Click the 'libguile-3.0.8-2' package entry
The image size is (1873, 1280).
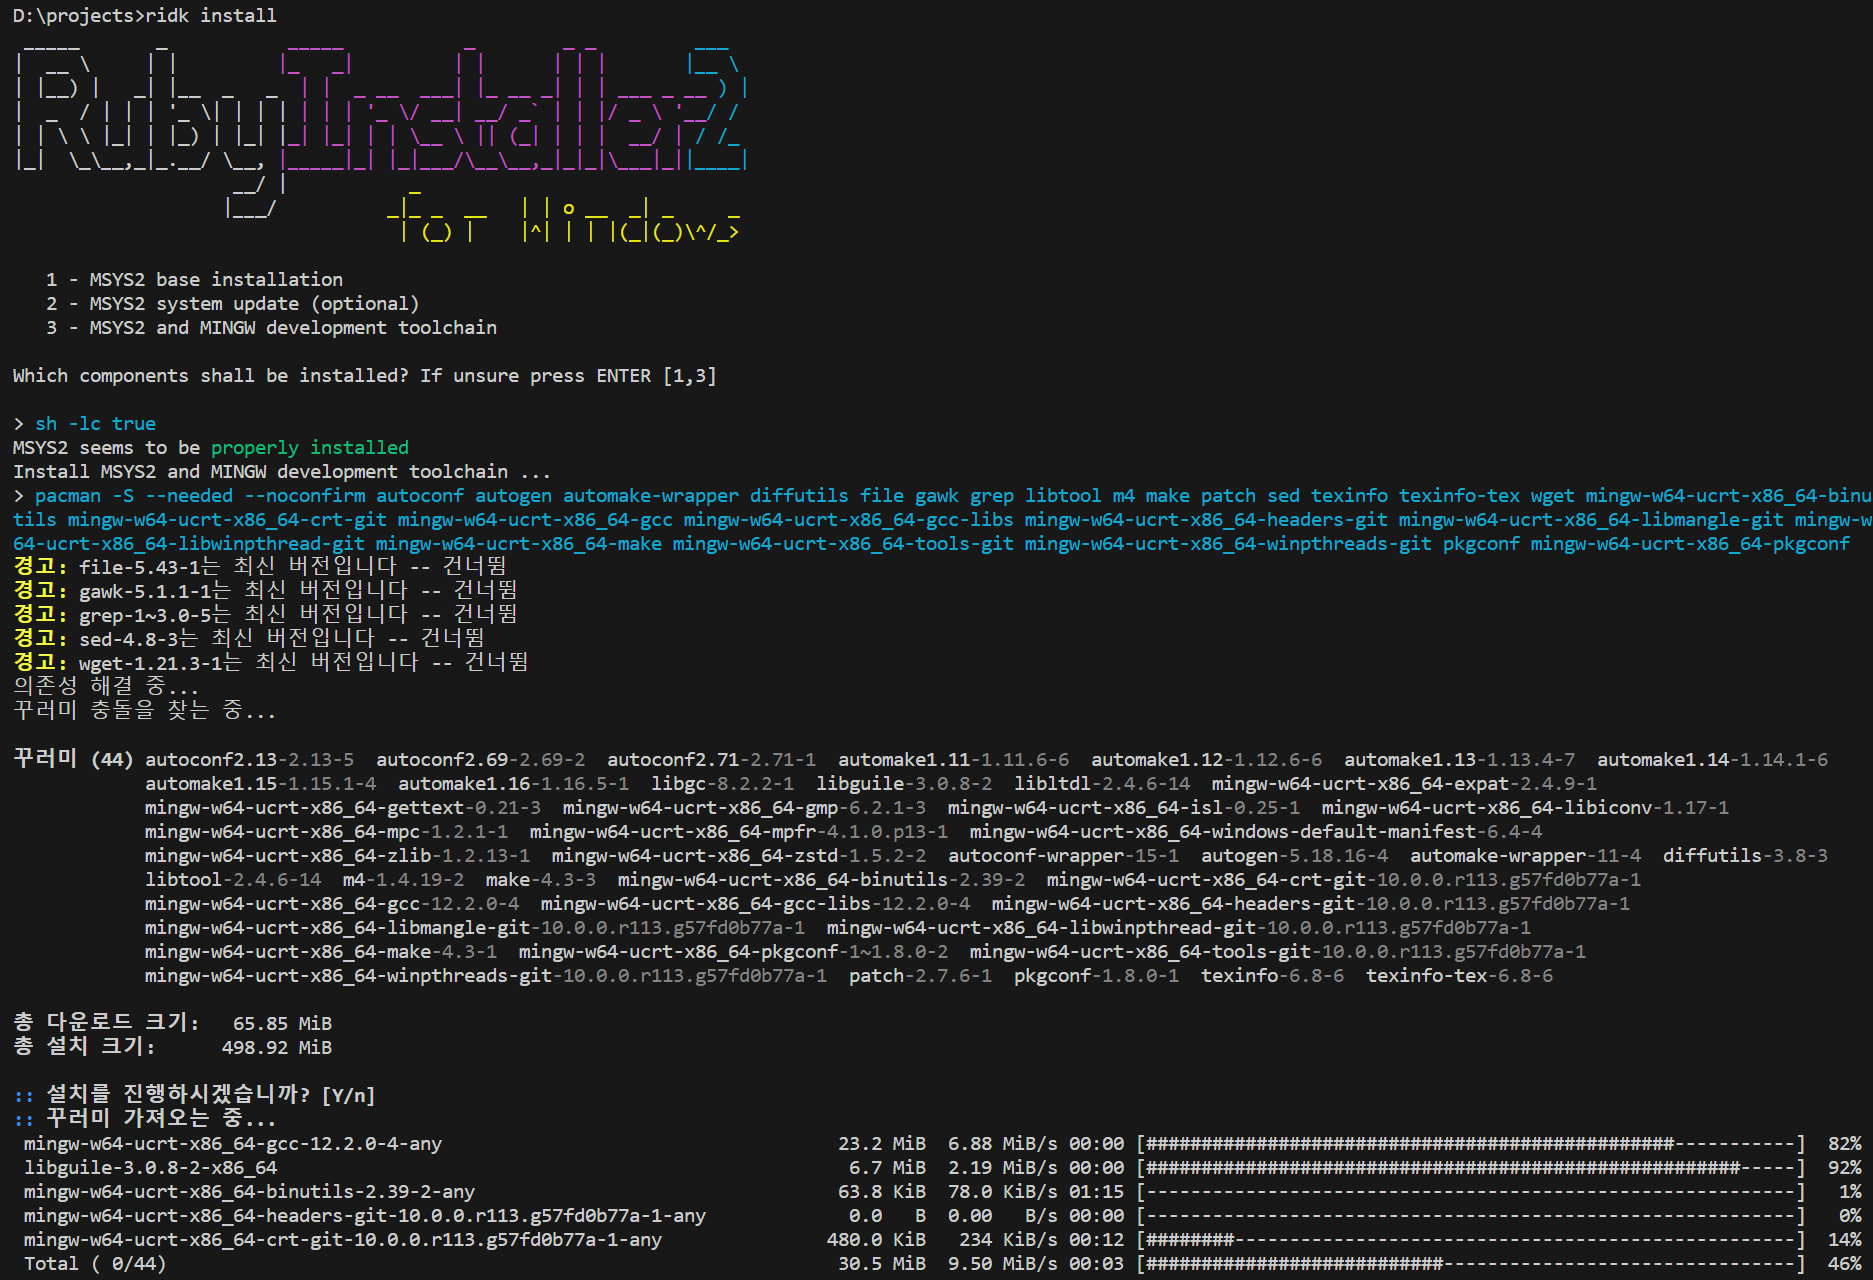(904, 783)
